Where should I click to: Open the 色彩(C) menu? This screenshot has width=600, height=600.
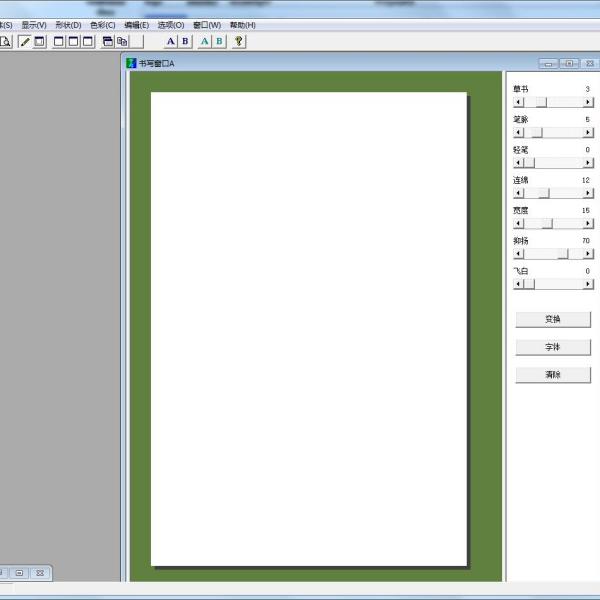[102, 25]
